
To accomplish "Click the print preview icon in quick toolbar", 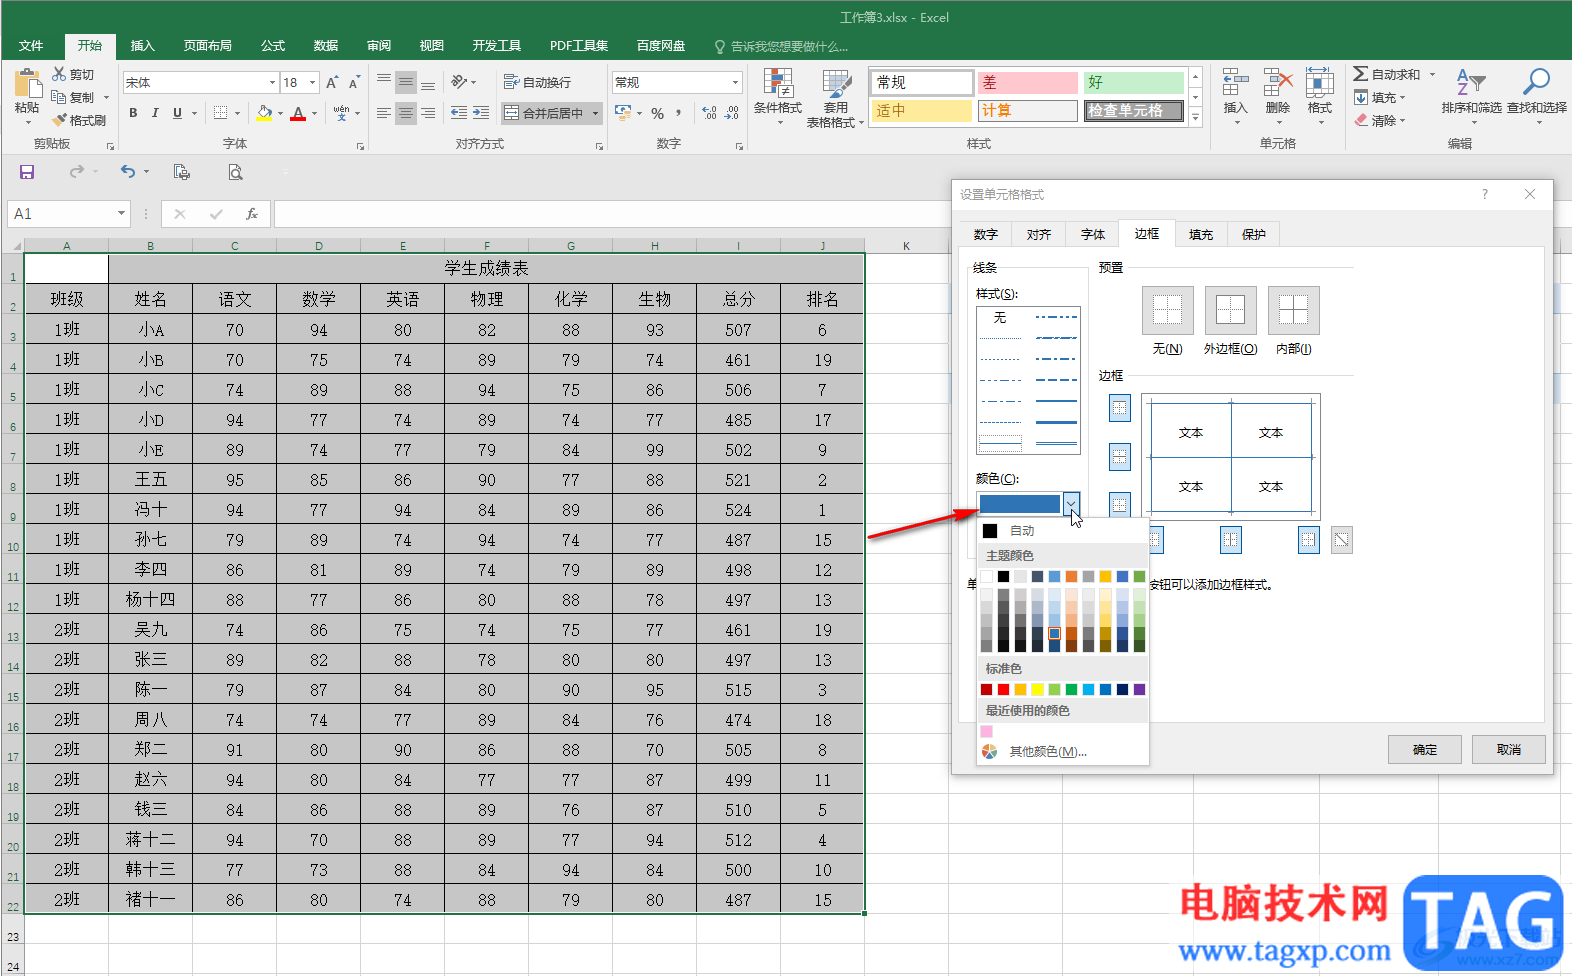I will [x=235, y=172].
